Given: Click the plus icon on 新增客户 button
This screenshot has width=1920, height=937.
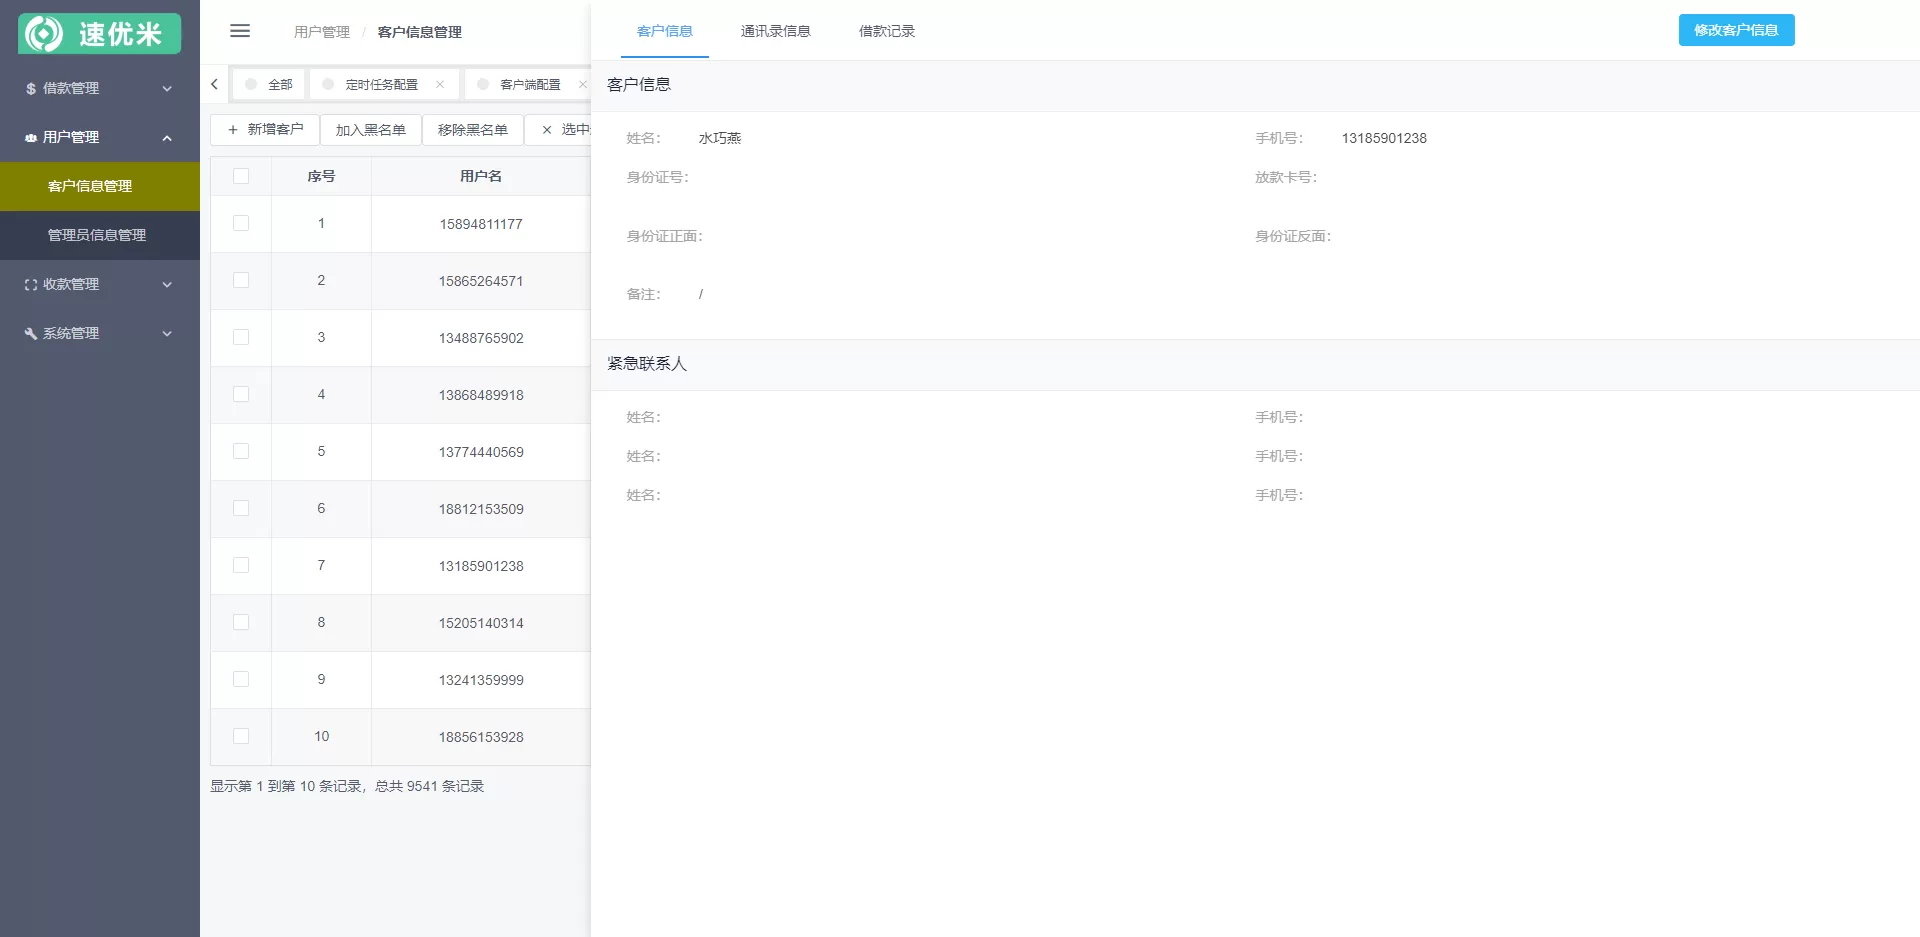Looking at the screenshot, I should point(231,129).
